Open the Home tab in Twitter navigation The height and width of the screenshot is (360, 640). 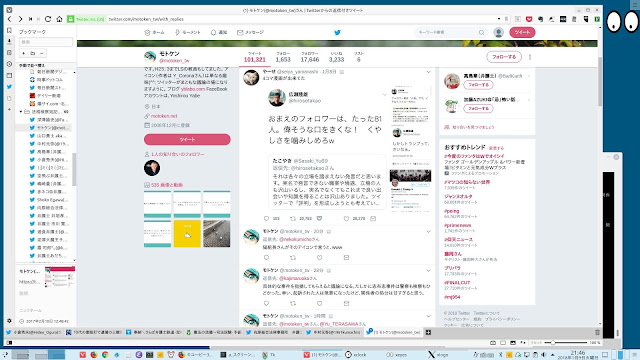(x=154, y=32)
